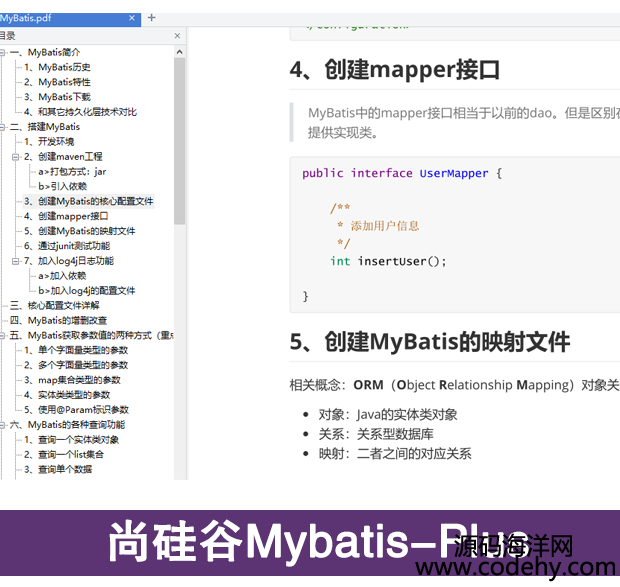The image size is (620, 587).
Task: Open a>打包方式：jar bookmark
Action: pyautogui.click(x=72, y=172)
